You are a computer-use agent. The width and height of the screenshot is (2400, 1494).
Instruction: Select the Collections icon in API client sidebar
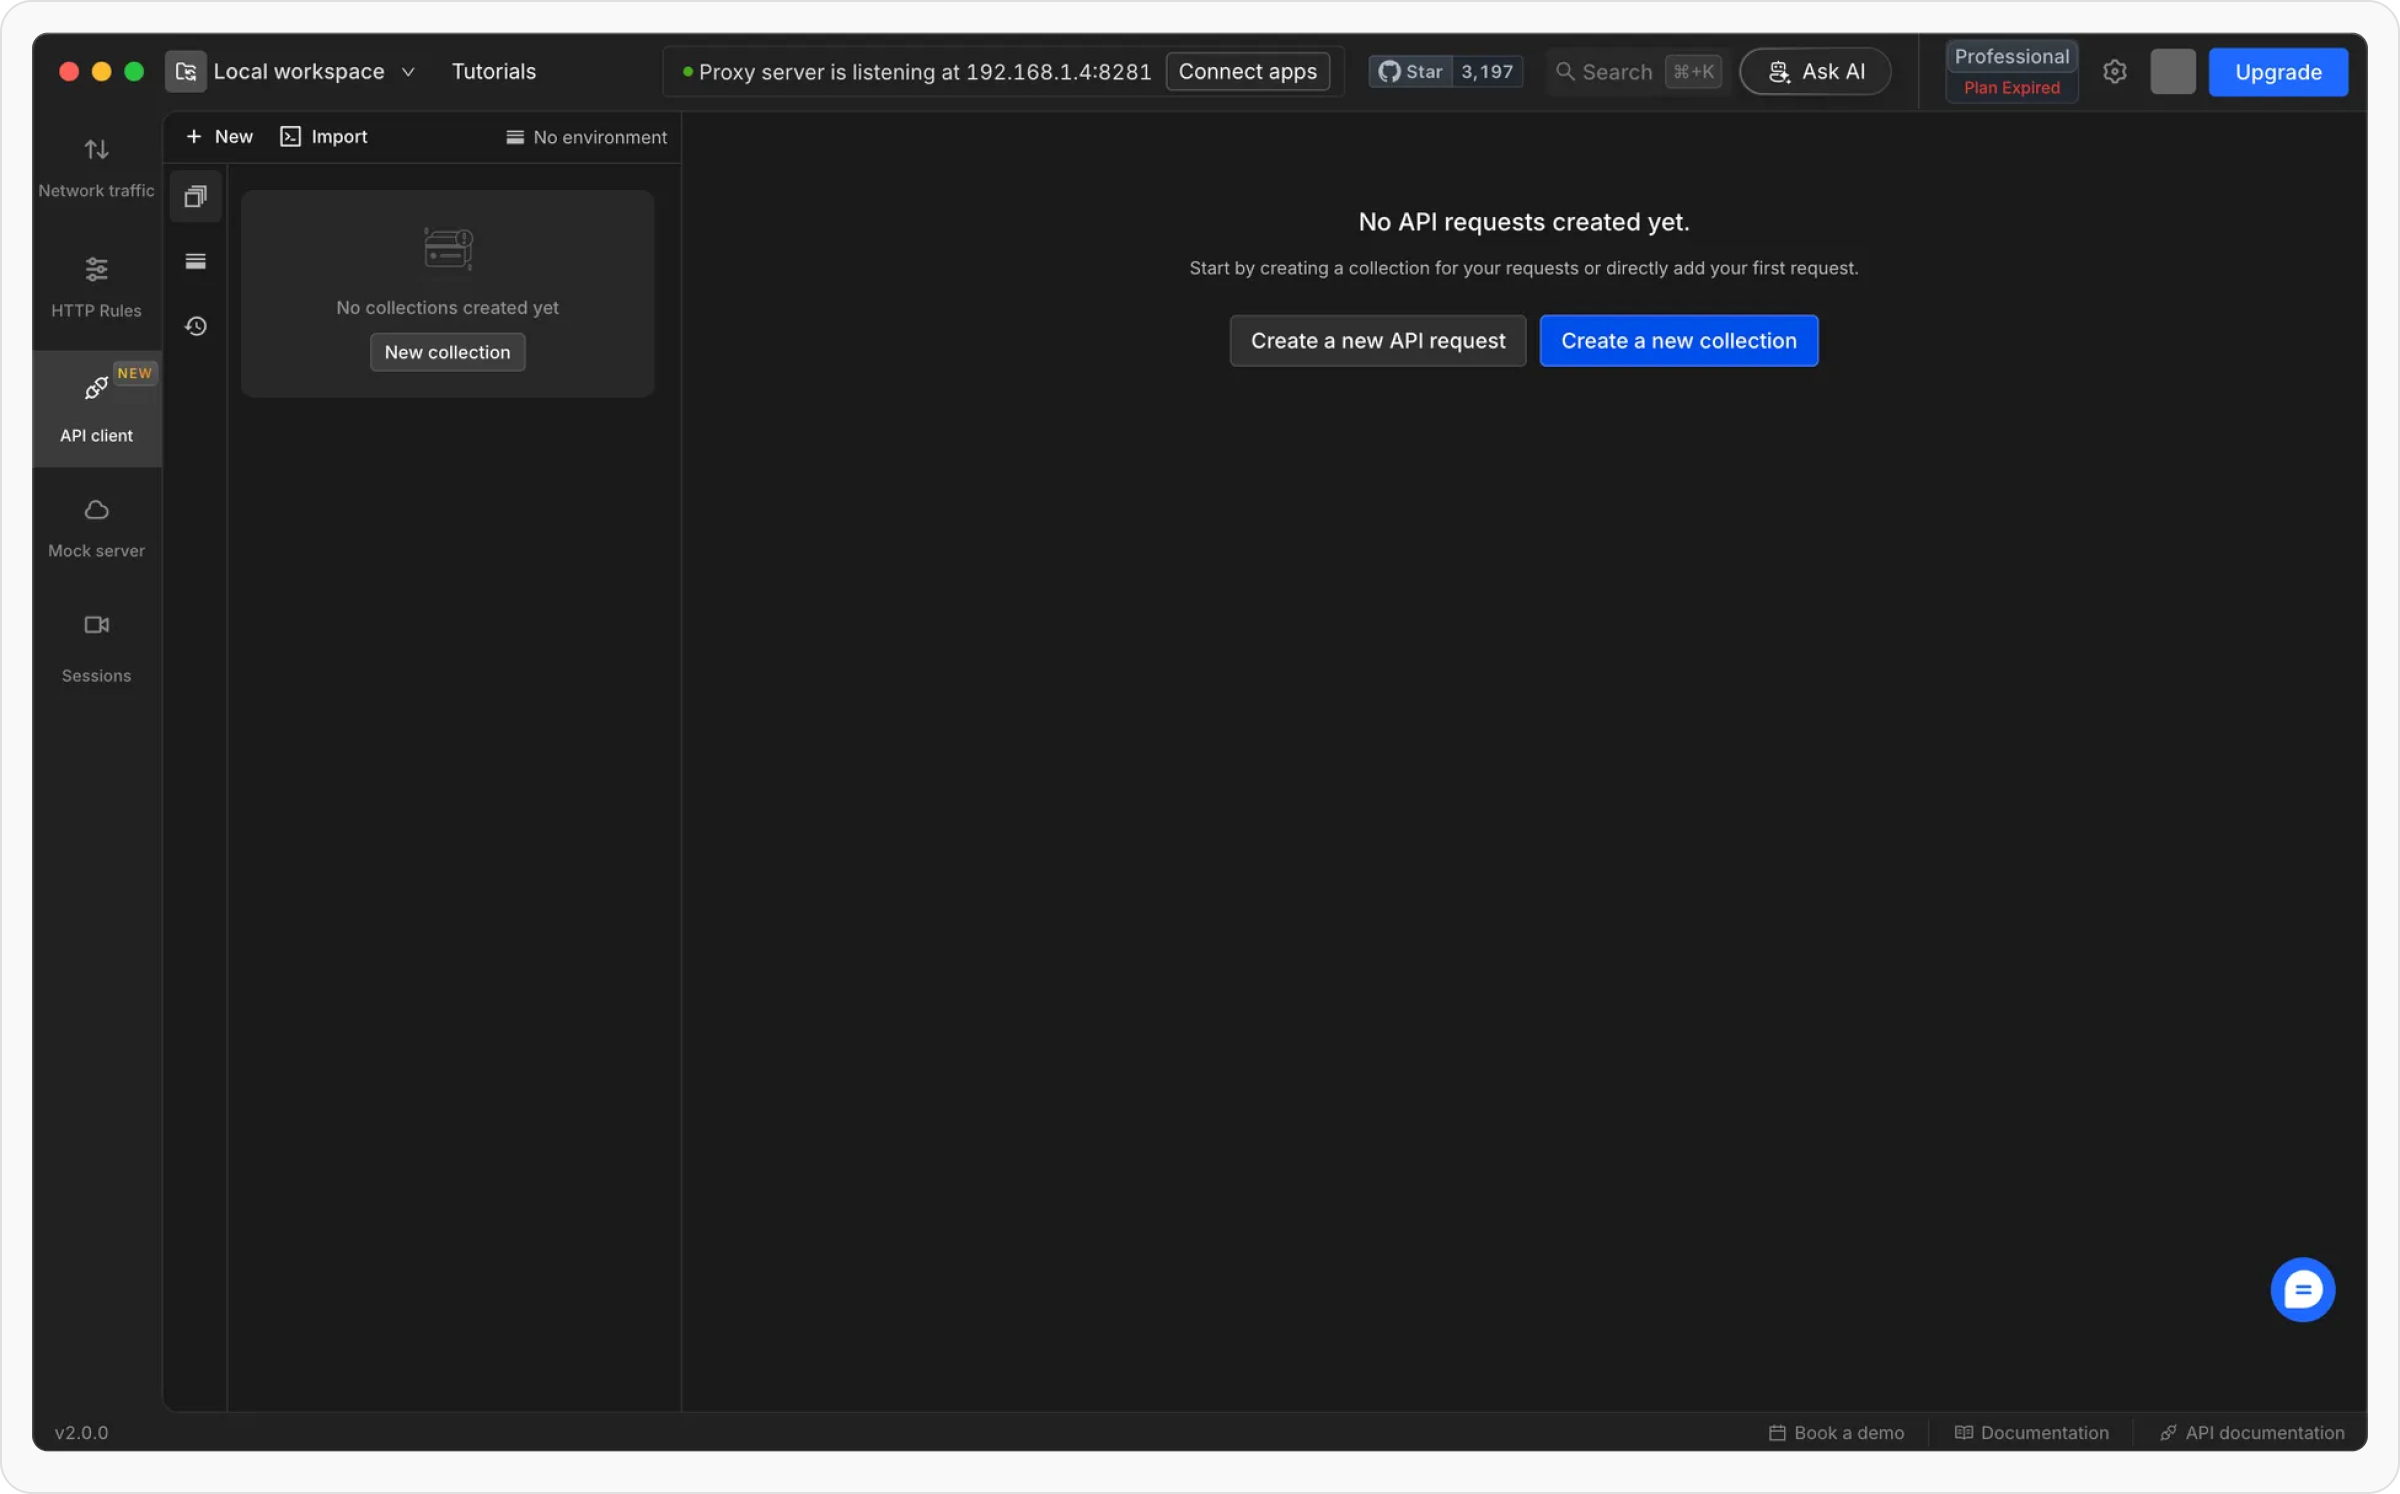[x=196, y=197]
